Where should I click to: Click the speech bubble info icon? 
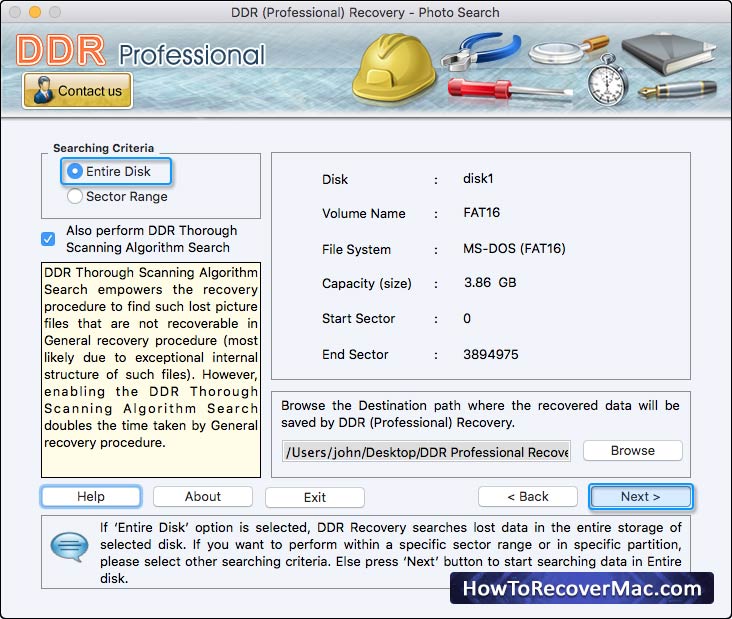click(x=69, y=546)
